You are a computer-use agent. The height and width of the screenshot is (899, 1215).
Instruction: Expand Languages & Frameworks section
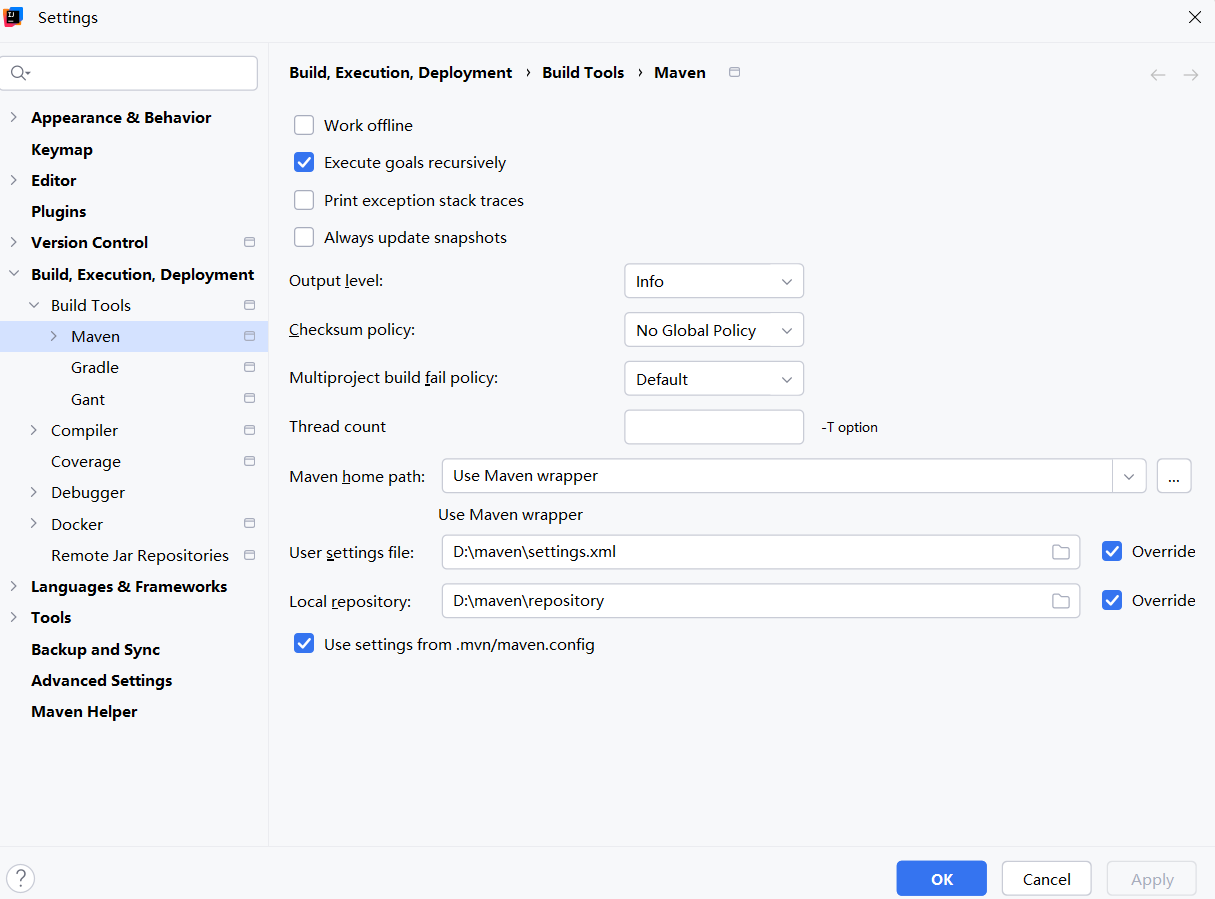point(13,586)
